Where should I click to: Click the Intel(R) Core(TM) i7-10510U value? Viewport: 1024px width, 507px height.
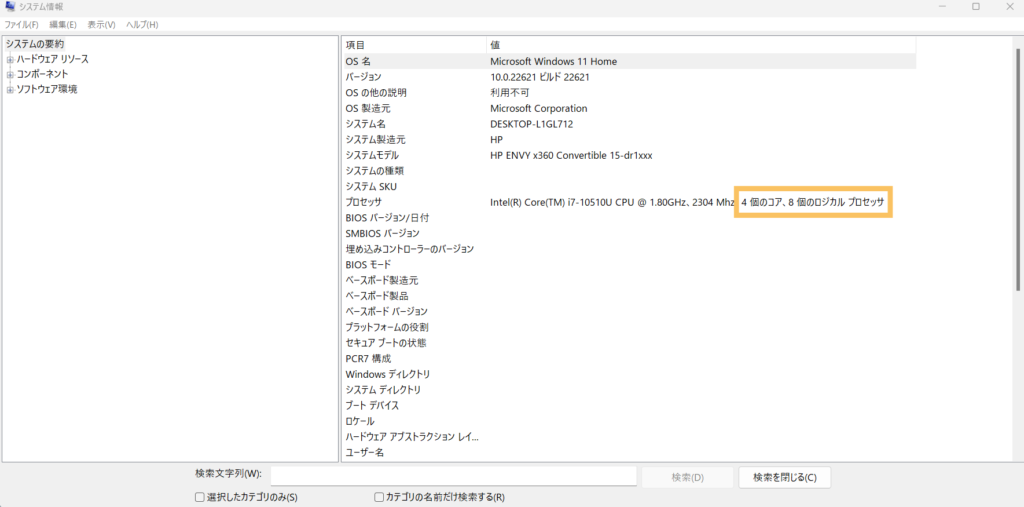click(612, 203)
